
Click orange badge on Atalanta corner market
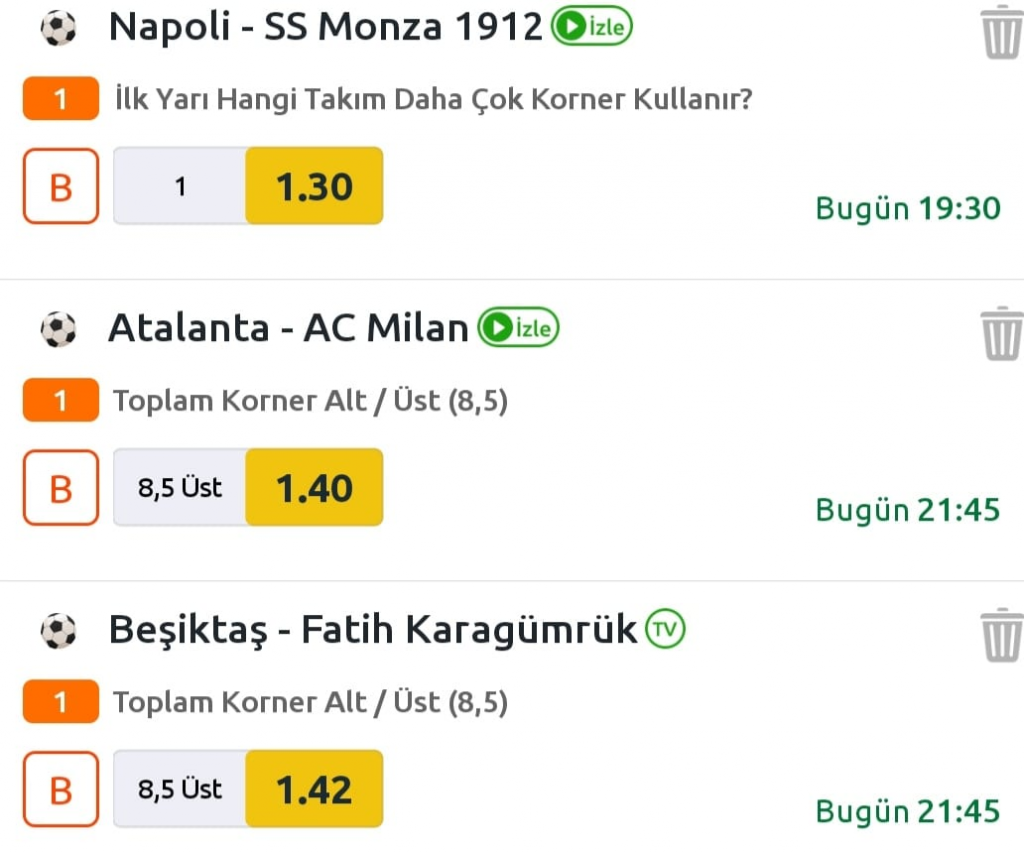coord(60,401)
